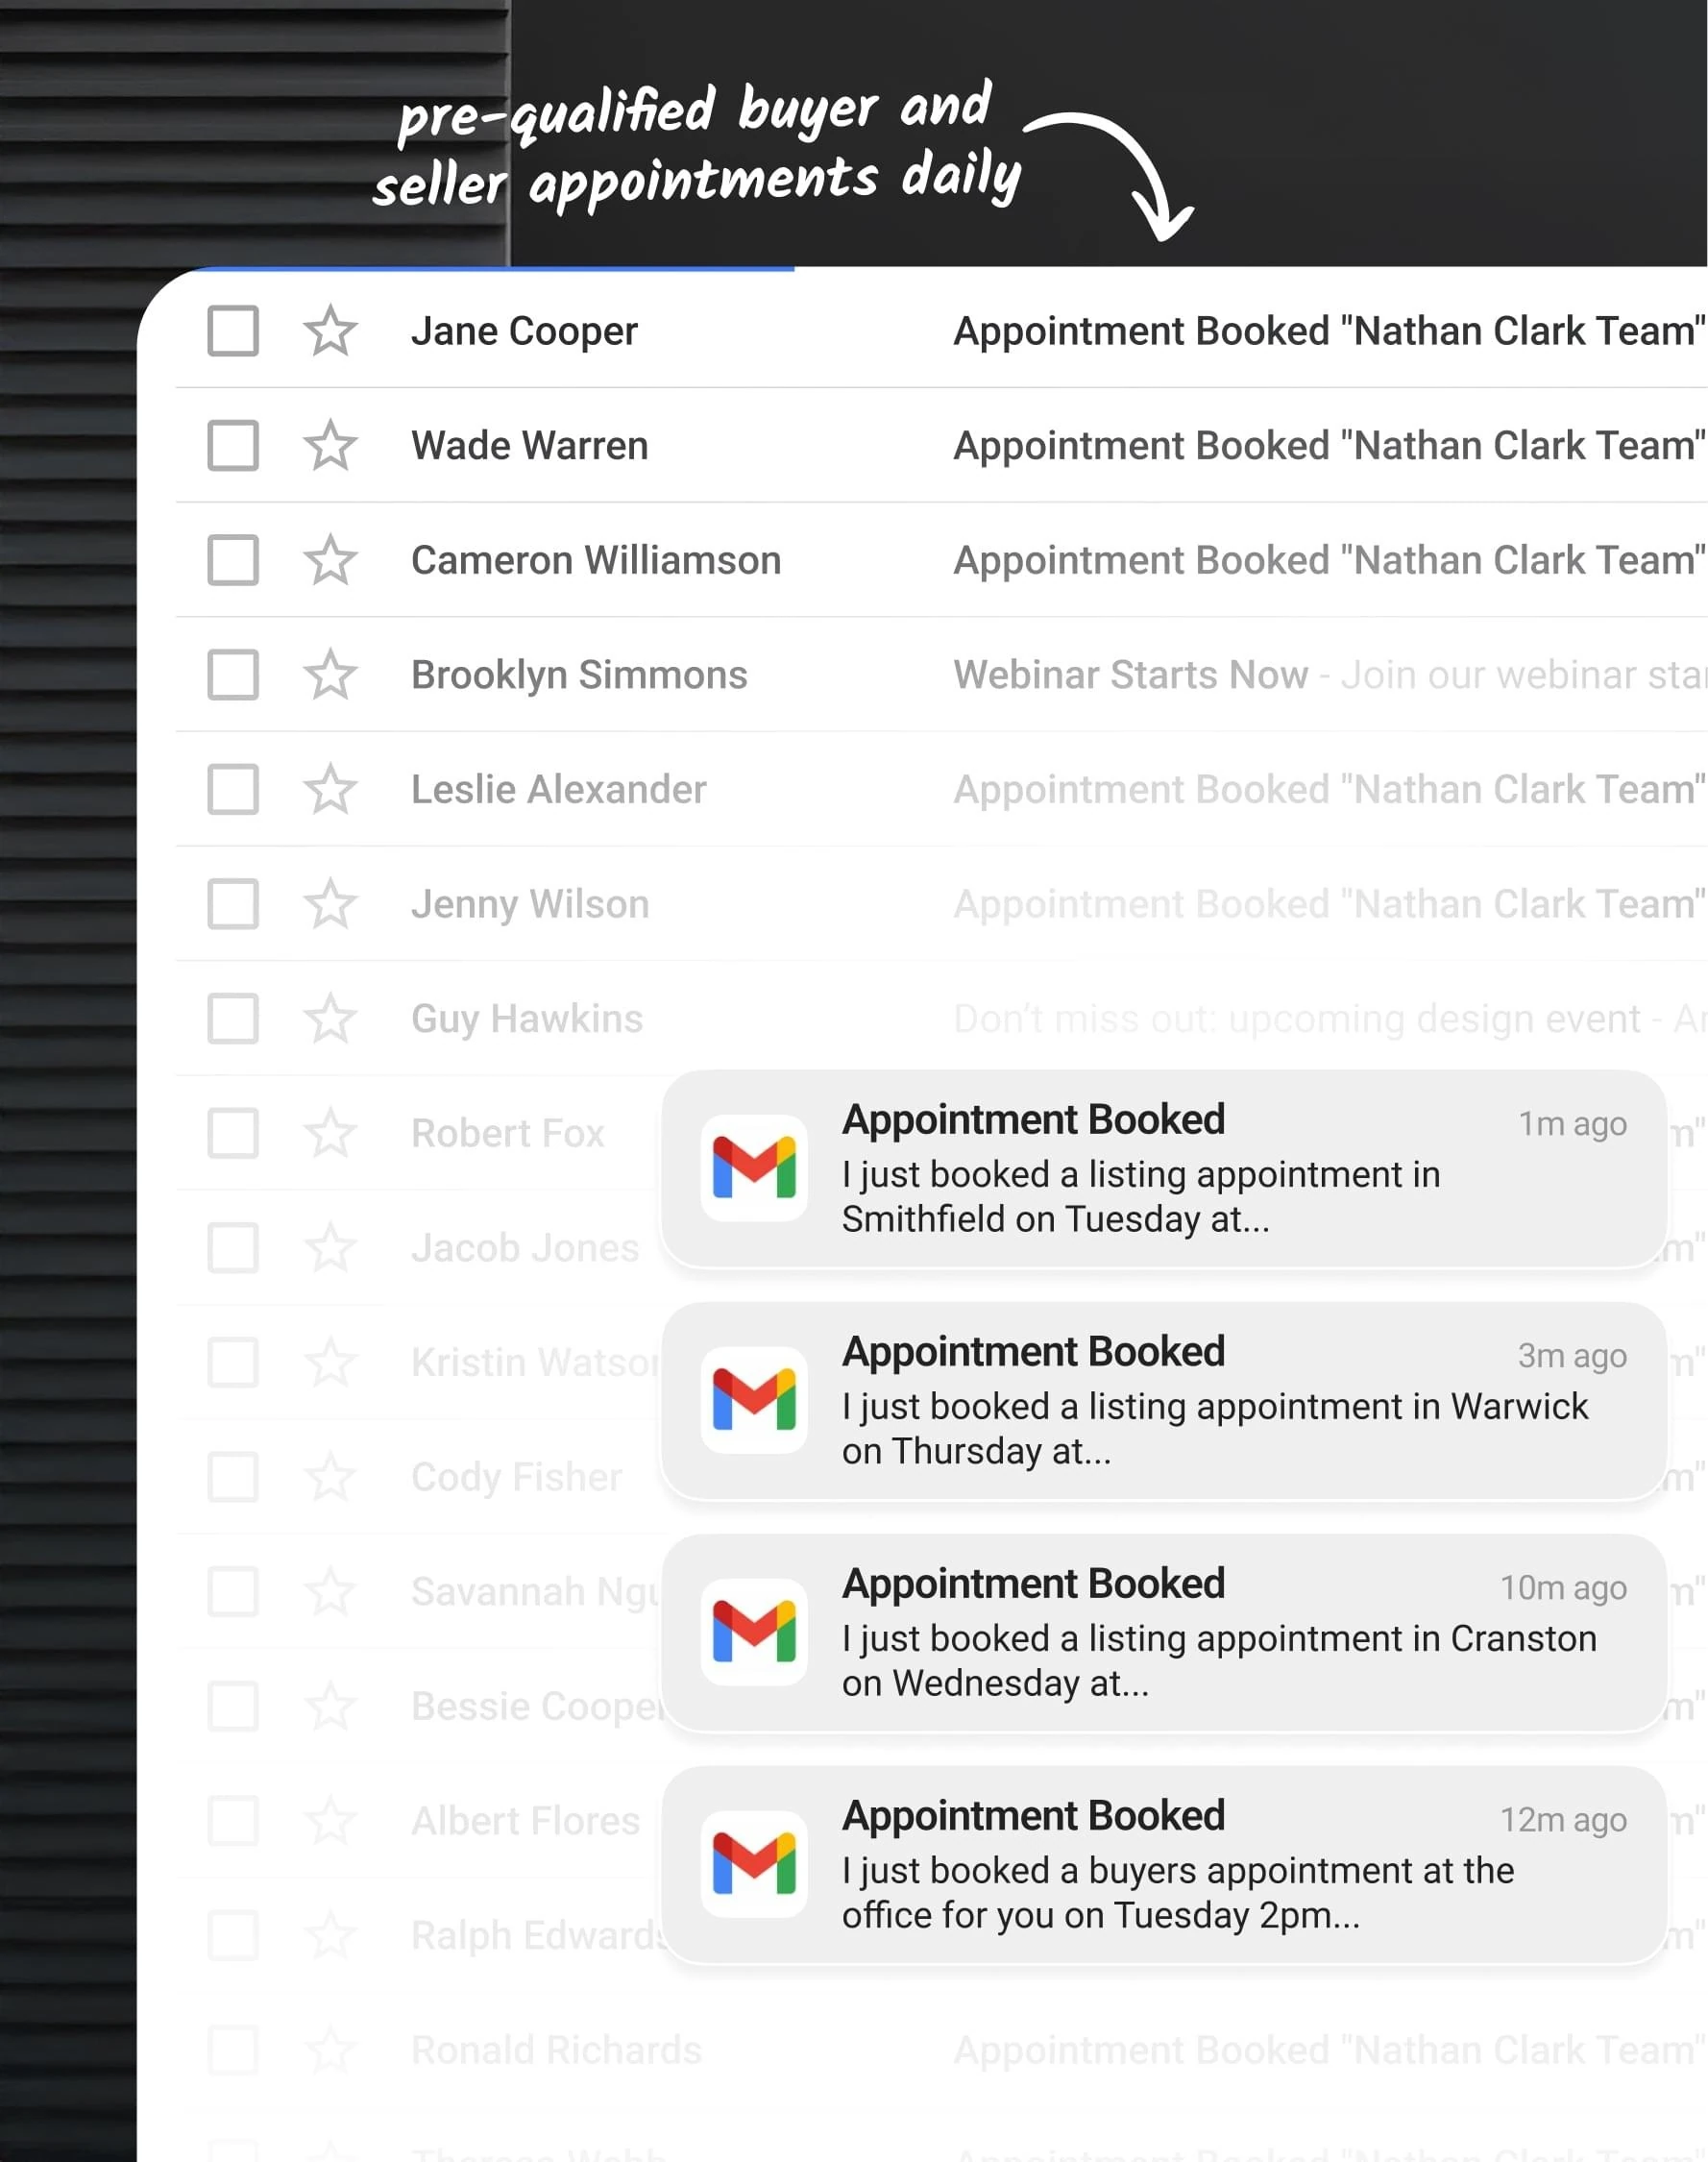Image resolution: width=1708 pixels, height=2162 pixels.
Task: Click Gmail icon in Warwick notification
Action: click(x=754, y=1400)
